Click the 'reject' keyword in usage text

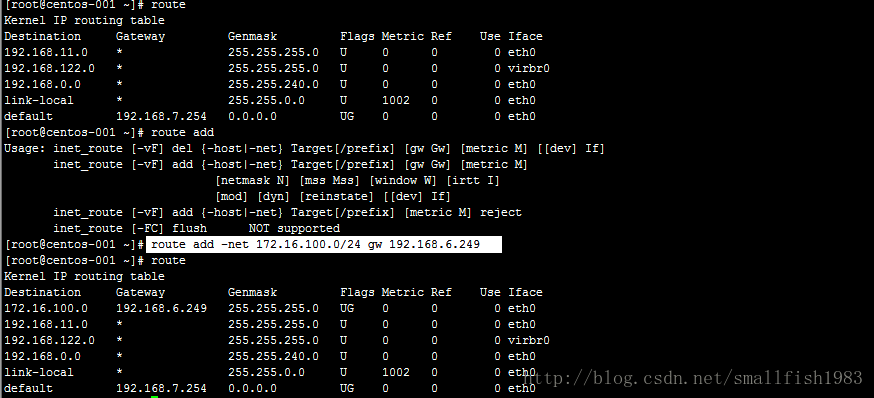501,212
